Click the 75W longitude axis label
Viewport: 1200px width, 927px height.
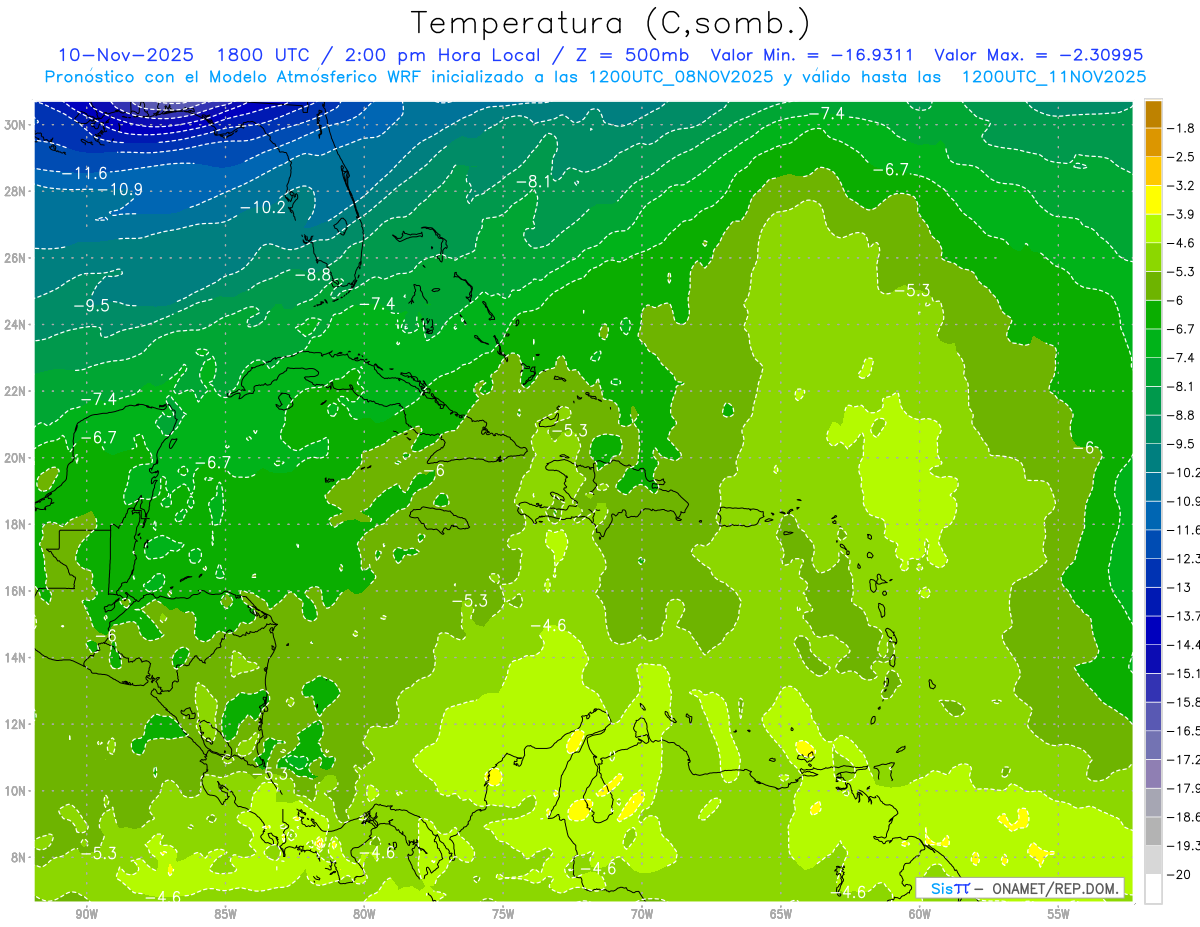(503, 915)
